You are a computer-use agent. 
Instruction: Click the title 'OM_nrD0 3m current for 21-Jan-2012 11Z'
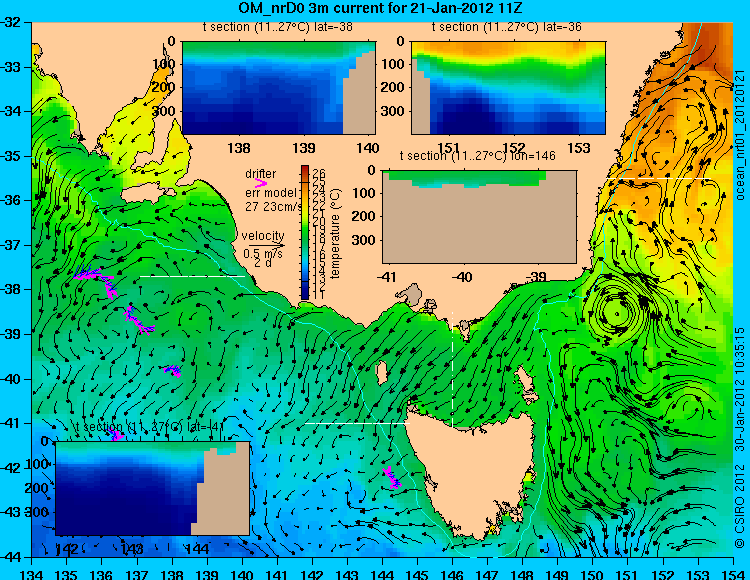coord(380,8)
